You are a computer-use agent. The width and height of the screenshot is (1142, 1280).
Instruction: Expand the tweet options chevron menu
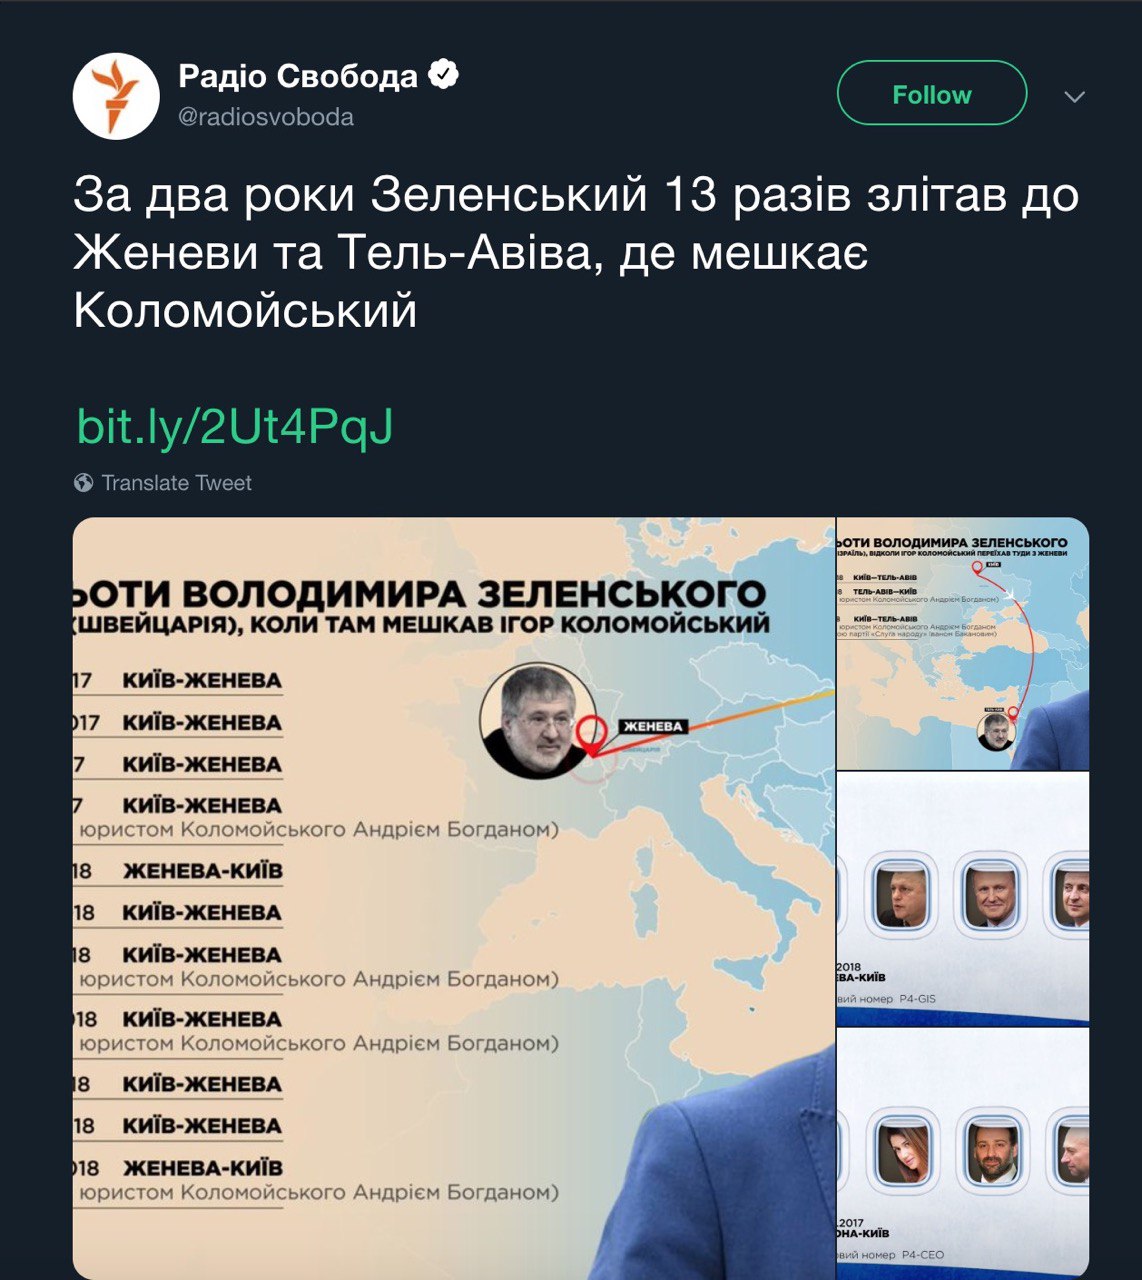(x=1075, y=97)
